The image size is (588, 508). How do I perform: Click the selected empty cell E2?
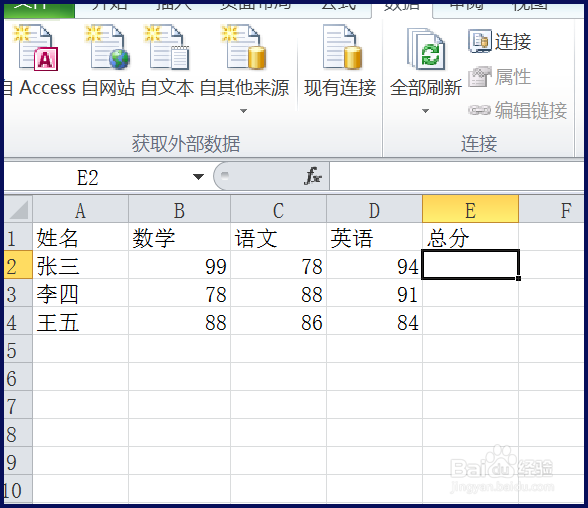[471, 265]
